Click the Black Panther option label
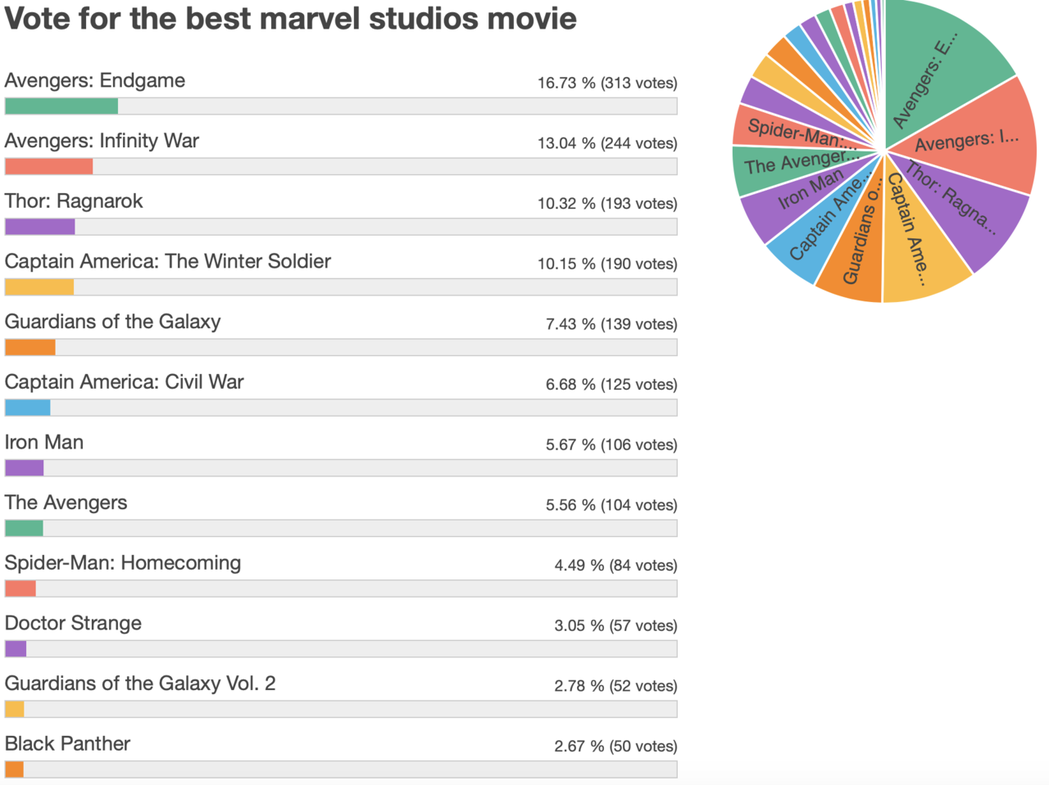Image resolution: width=1049 pixels, height=785 pixels. [67, 744]
